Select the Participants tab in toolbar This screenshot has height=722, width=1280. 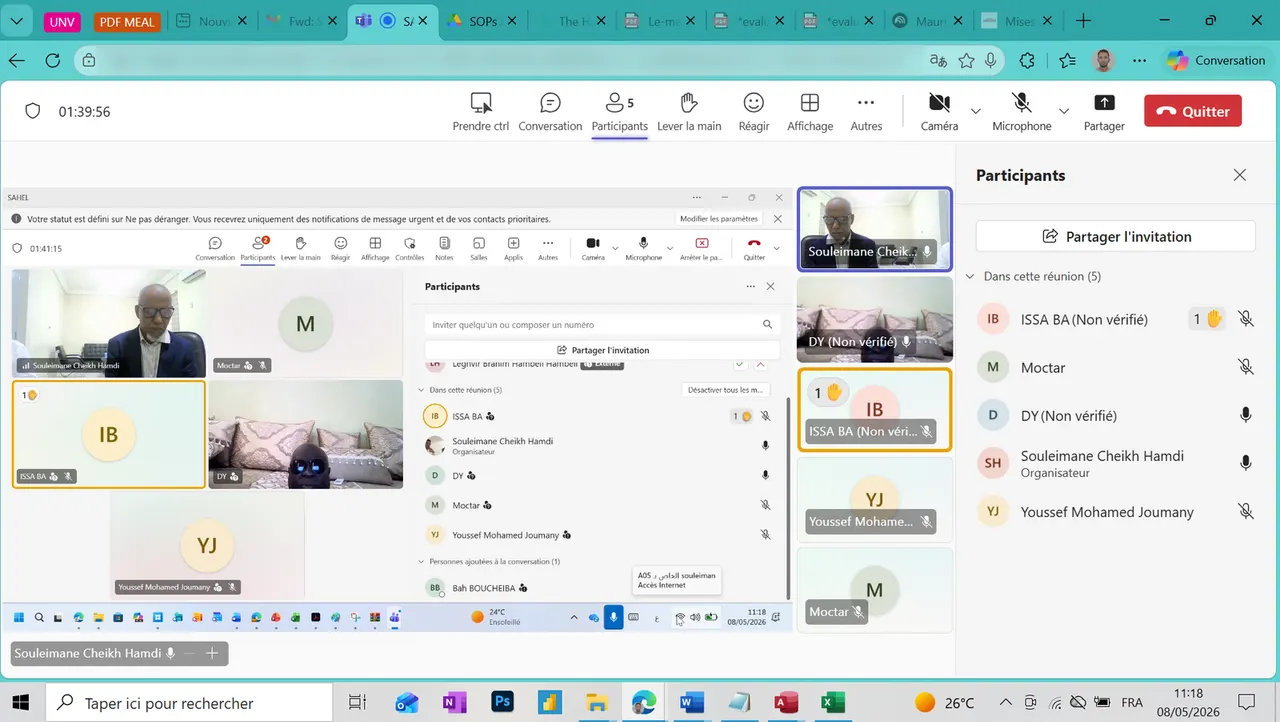pyautogui.click(x=620, y=111)
